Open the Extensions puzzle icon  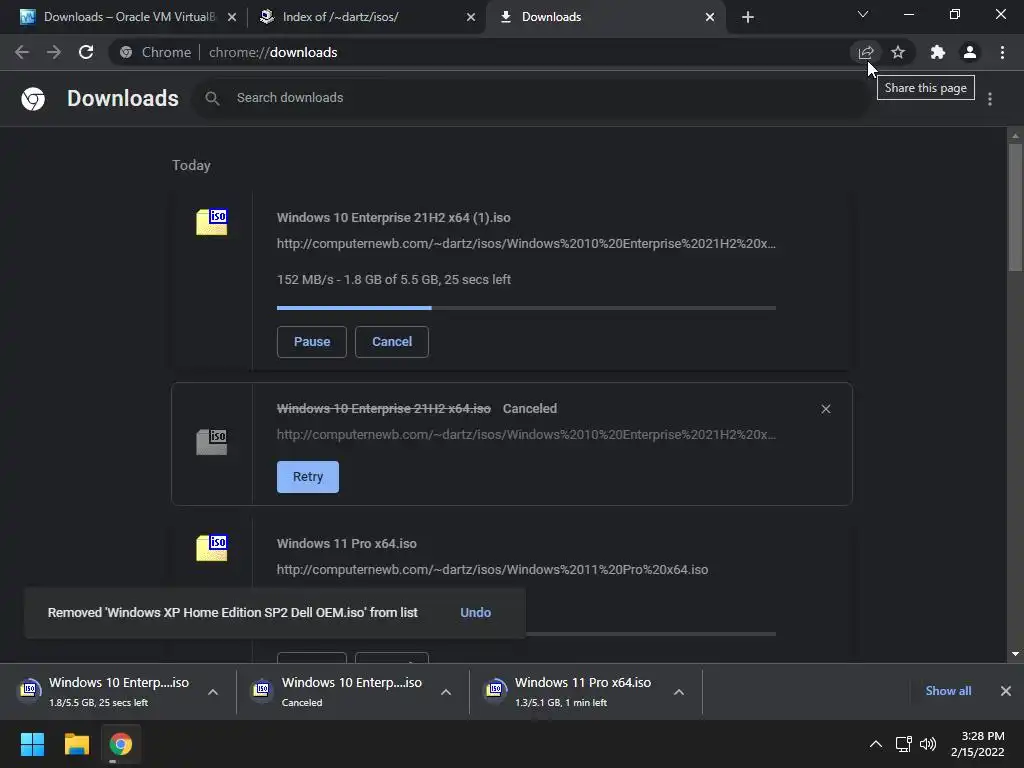pyautogui.click(x=938, y=52)
